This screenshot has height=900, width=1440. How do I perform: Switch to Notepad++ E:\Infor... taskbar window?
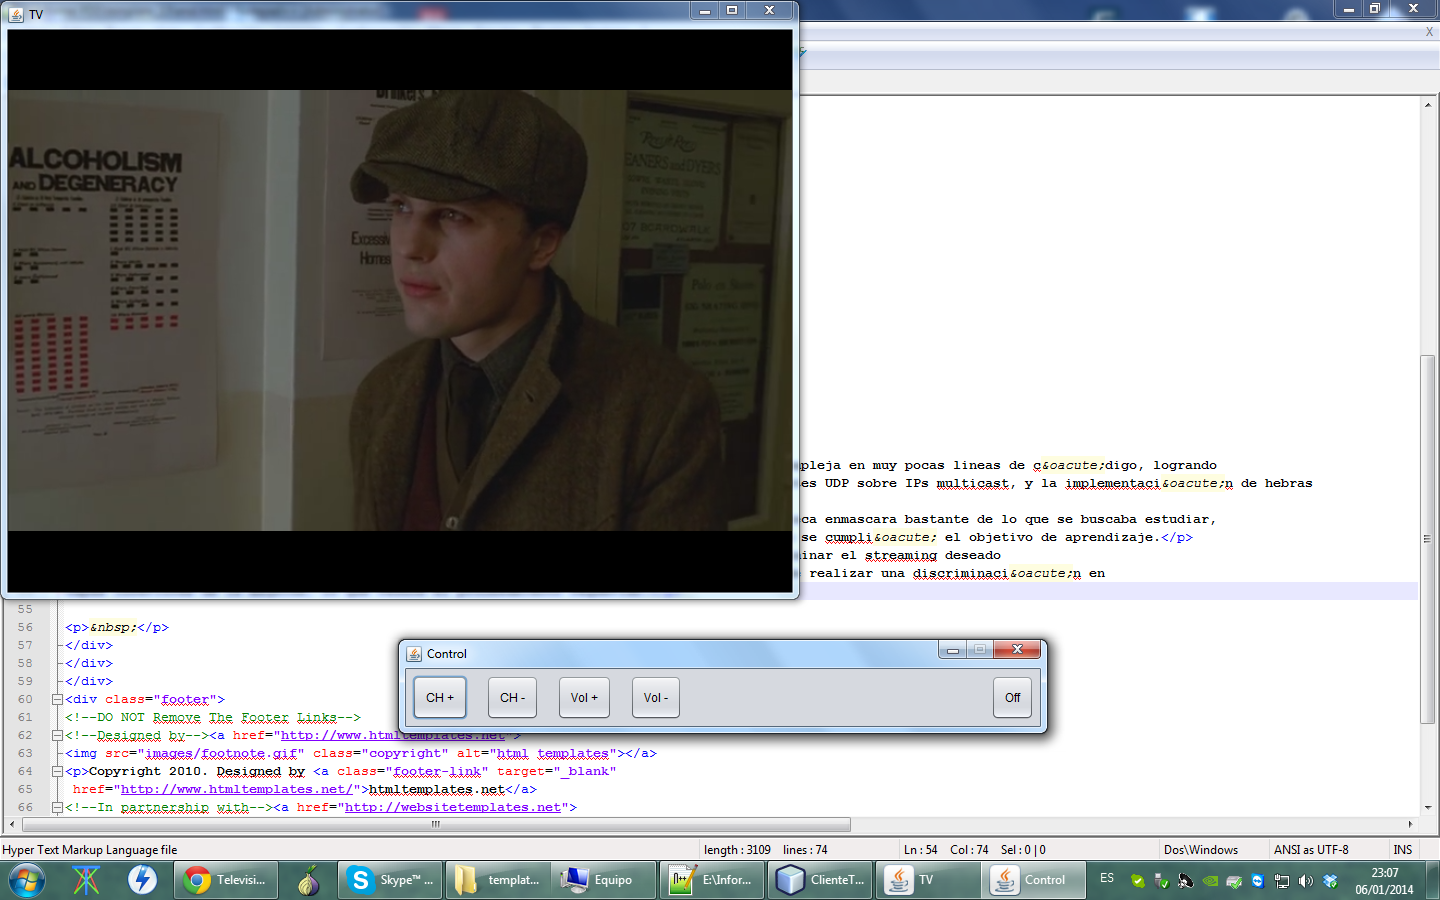point(714,880)
